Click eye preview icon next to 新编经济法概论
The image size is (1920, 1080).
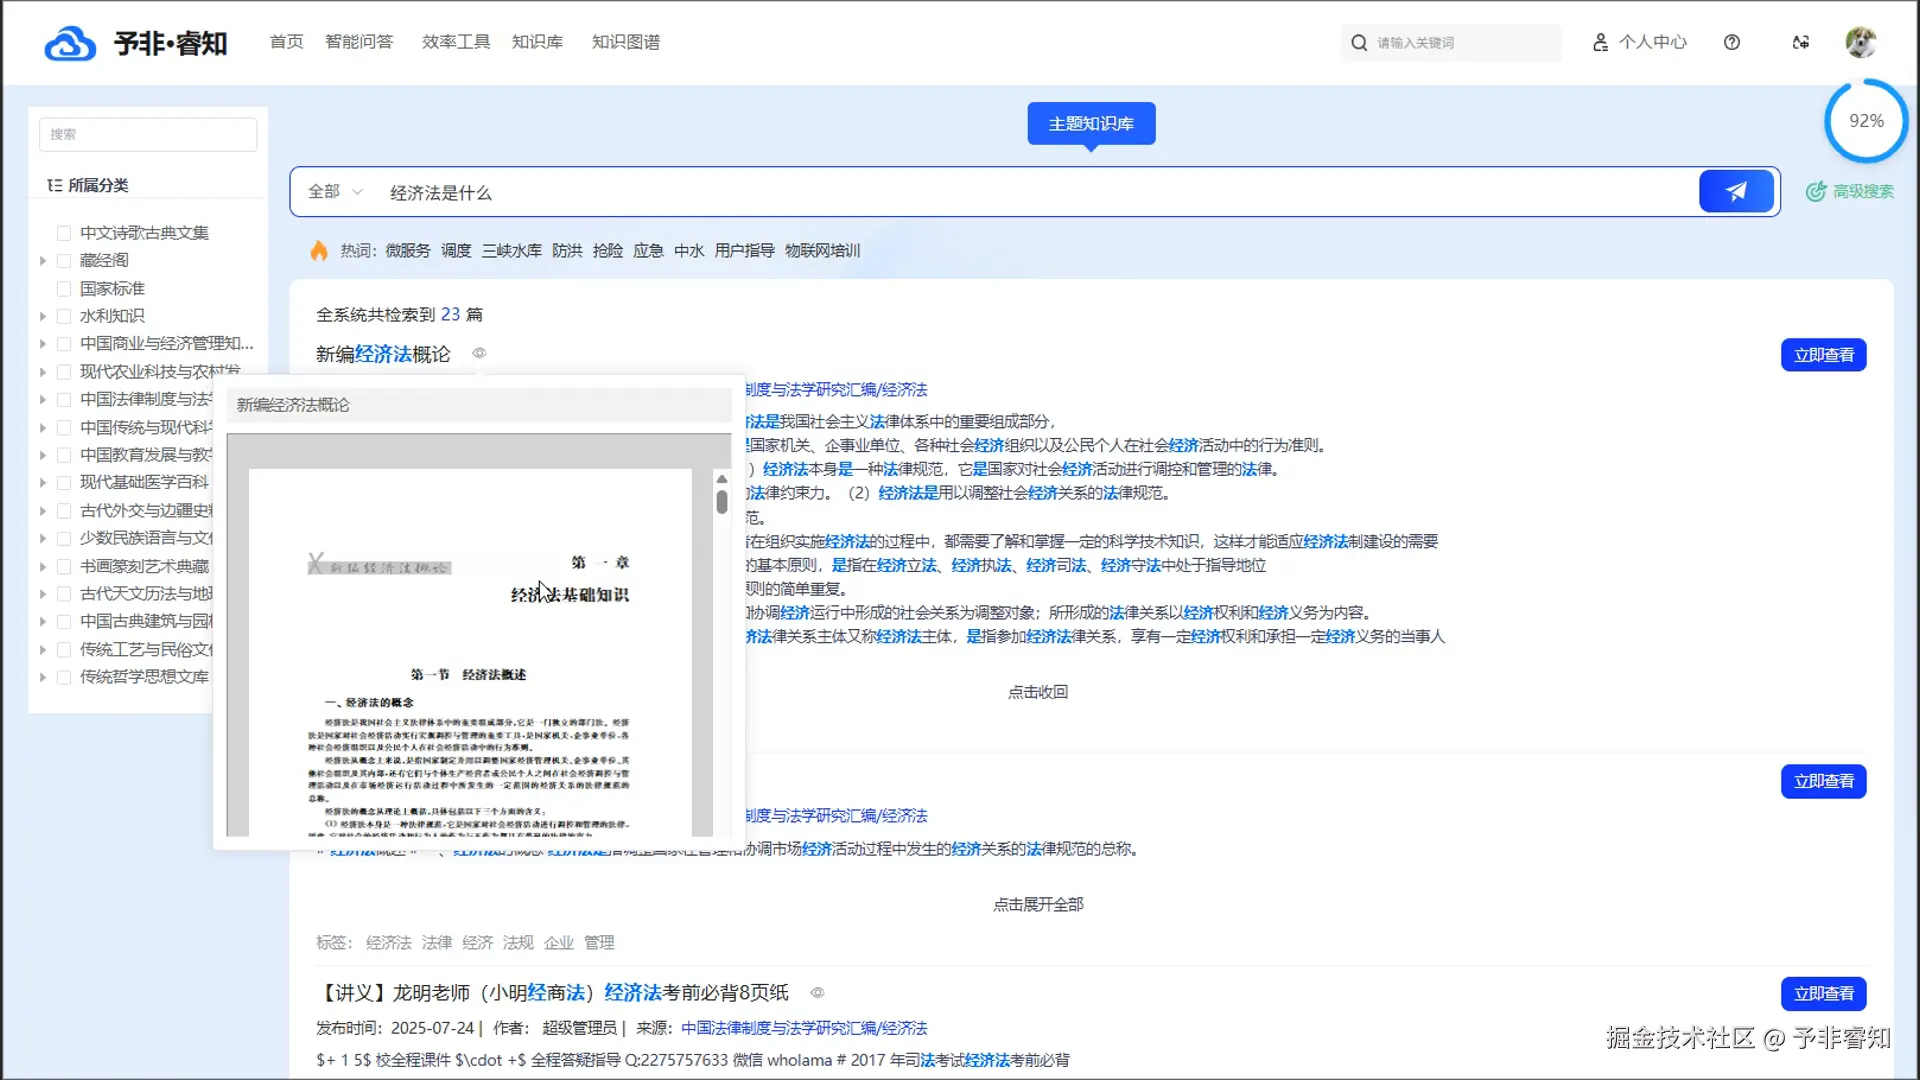tap(479, 353)
